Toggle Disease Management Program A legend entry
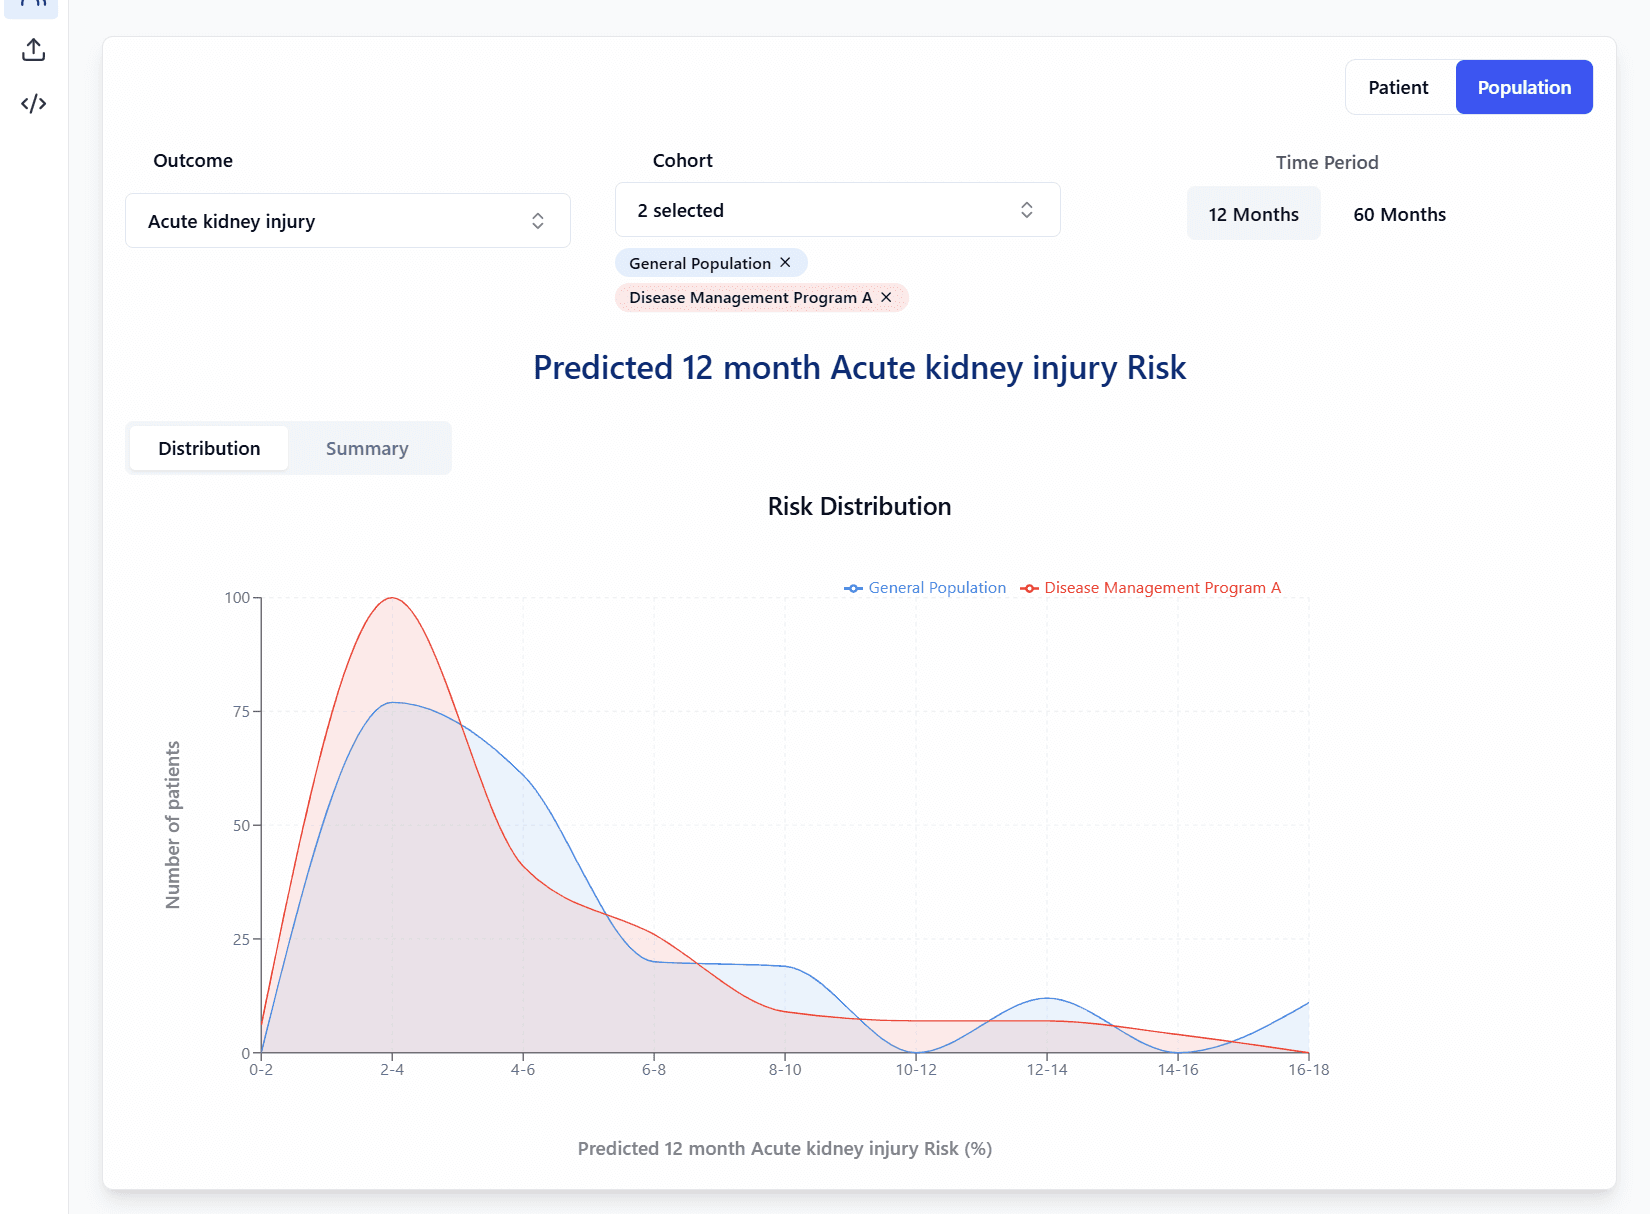The width and height of the screenshot is (1652, 1214). pyautogui.click(x=1150, y=588)
